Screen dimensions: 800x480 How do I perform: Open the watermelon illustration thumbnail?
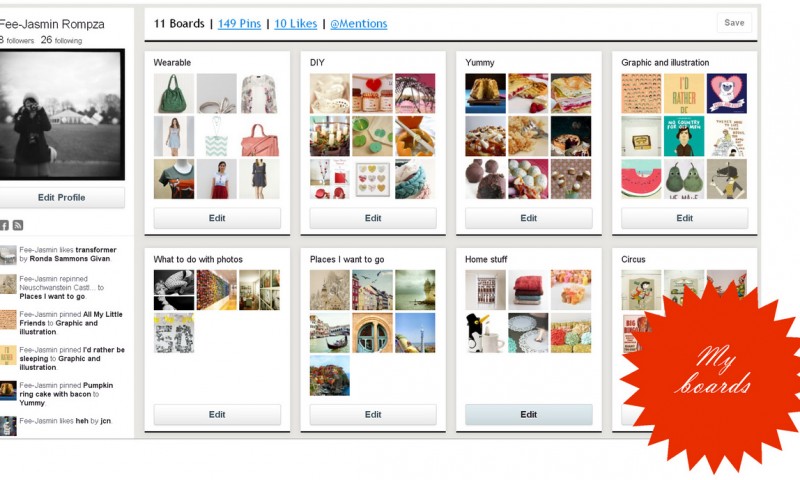641,179
